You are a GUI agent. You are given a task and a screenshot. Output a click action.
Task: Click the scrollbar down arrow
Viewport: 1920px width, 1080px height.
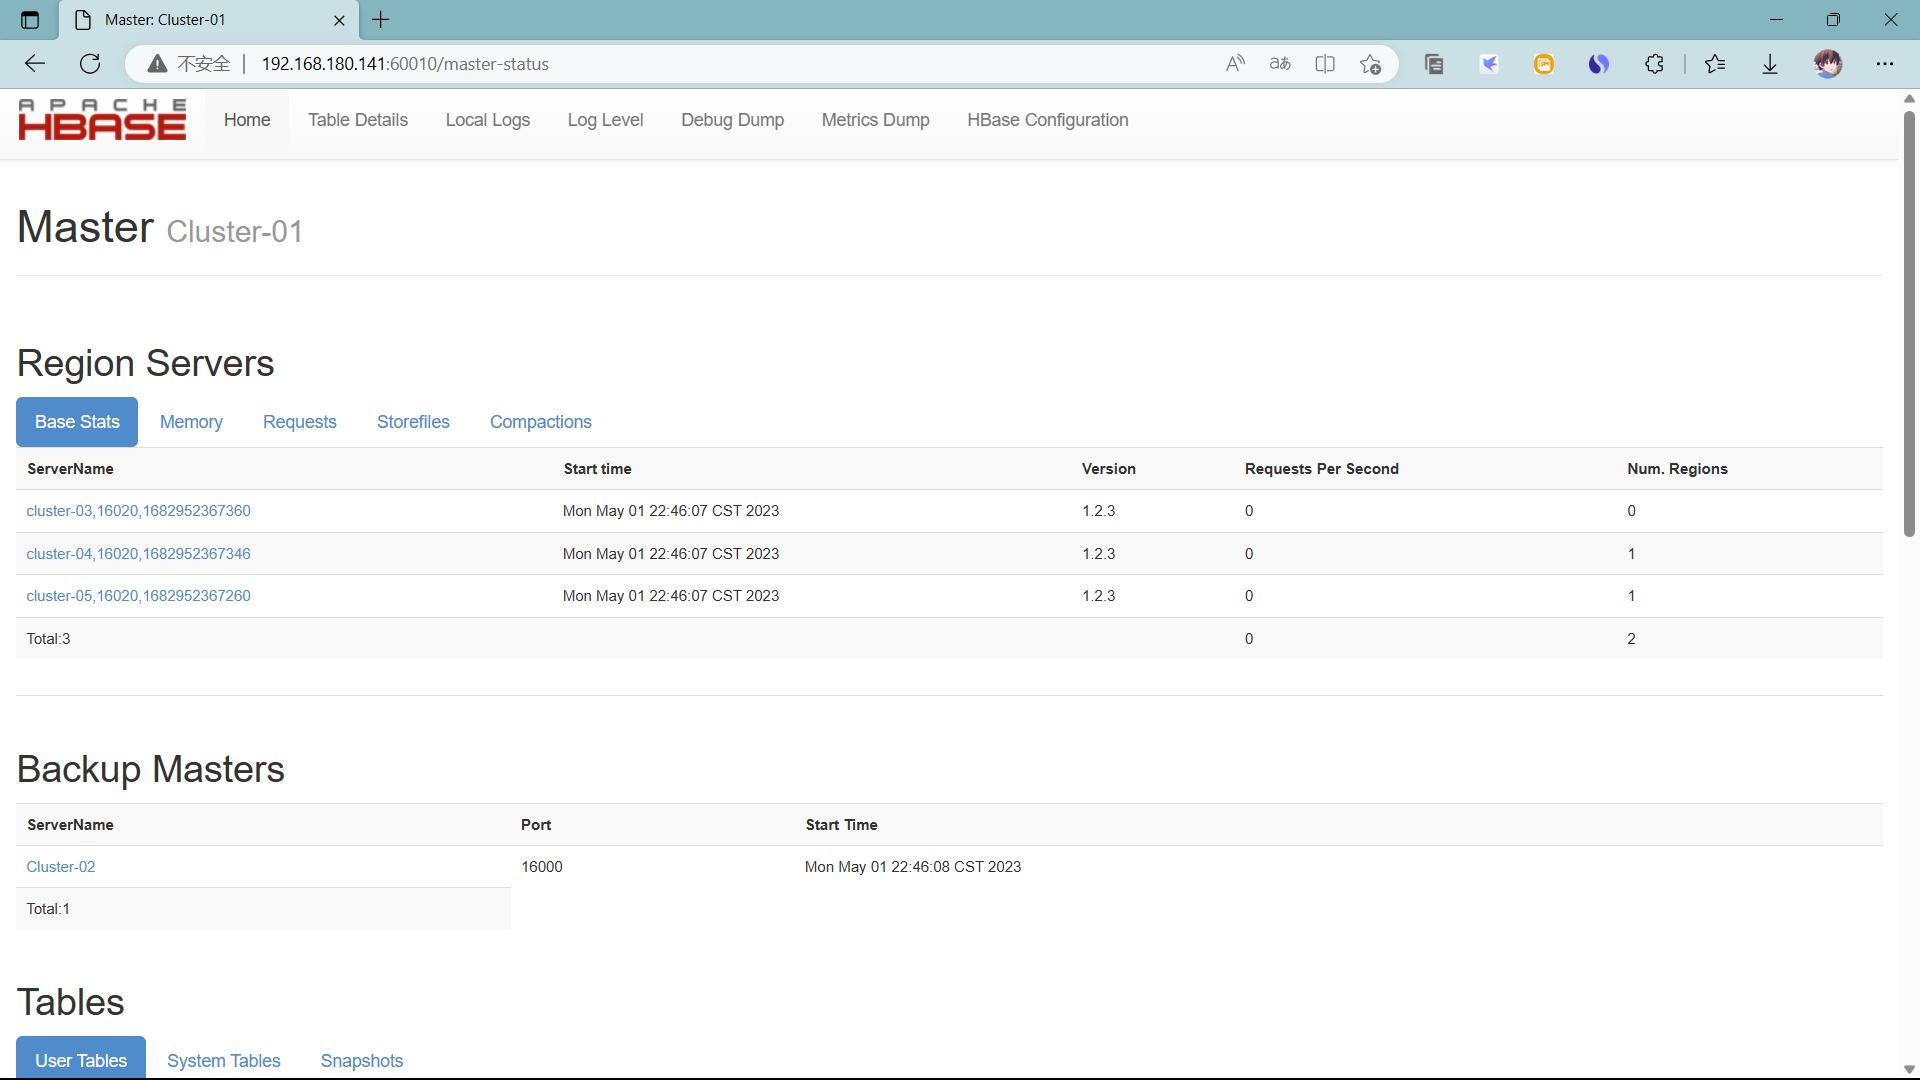pyautogui.click(x=1909, y=1069)
